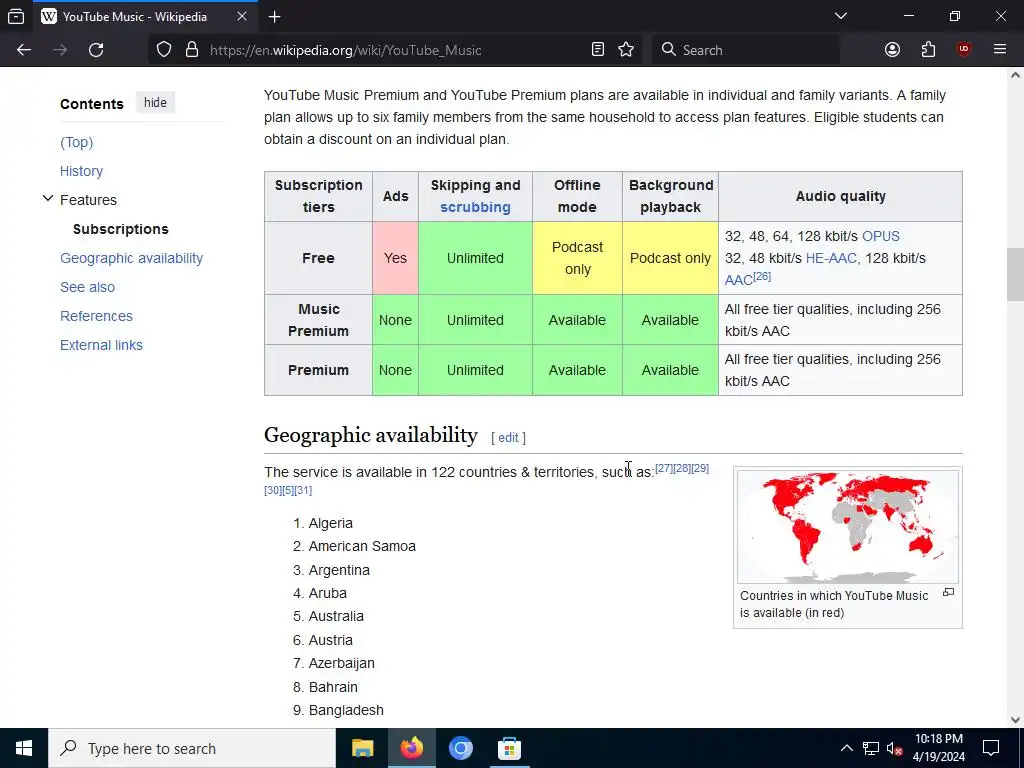The height and width of the screenshot is (768, 1024).
Task: Go back to the previous page
Action: coord(24,50)
